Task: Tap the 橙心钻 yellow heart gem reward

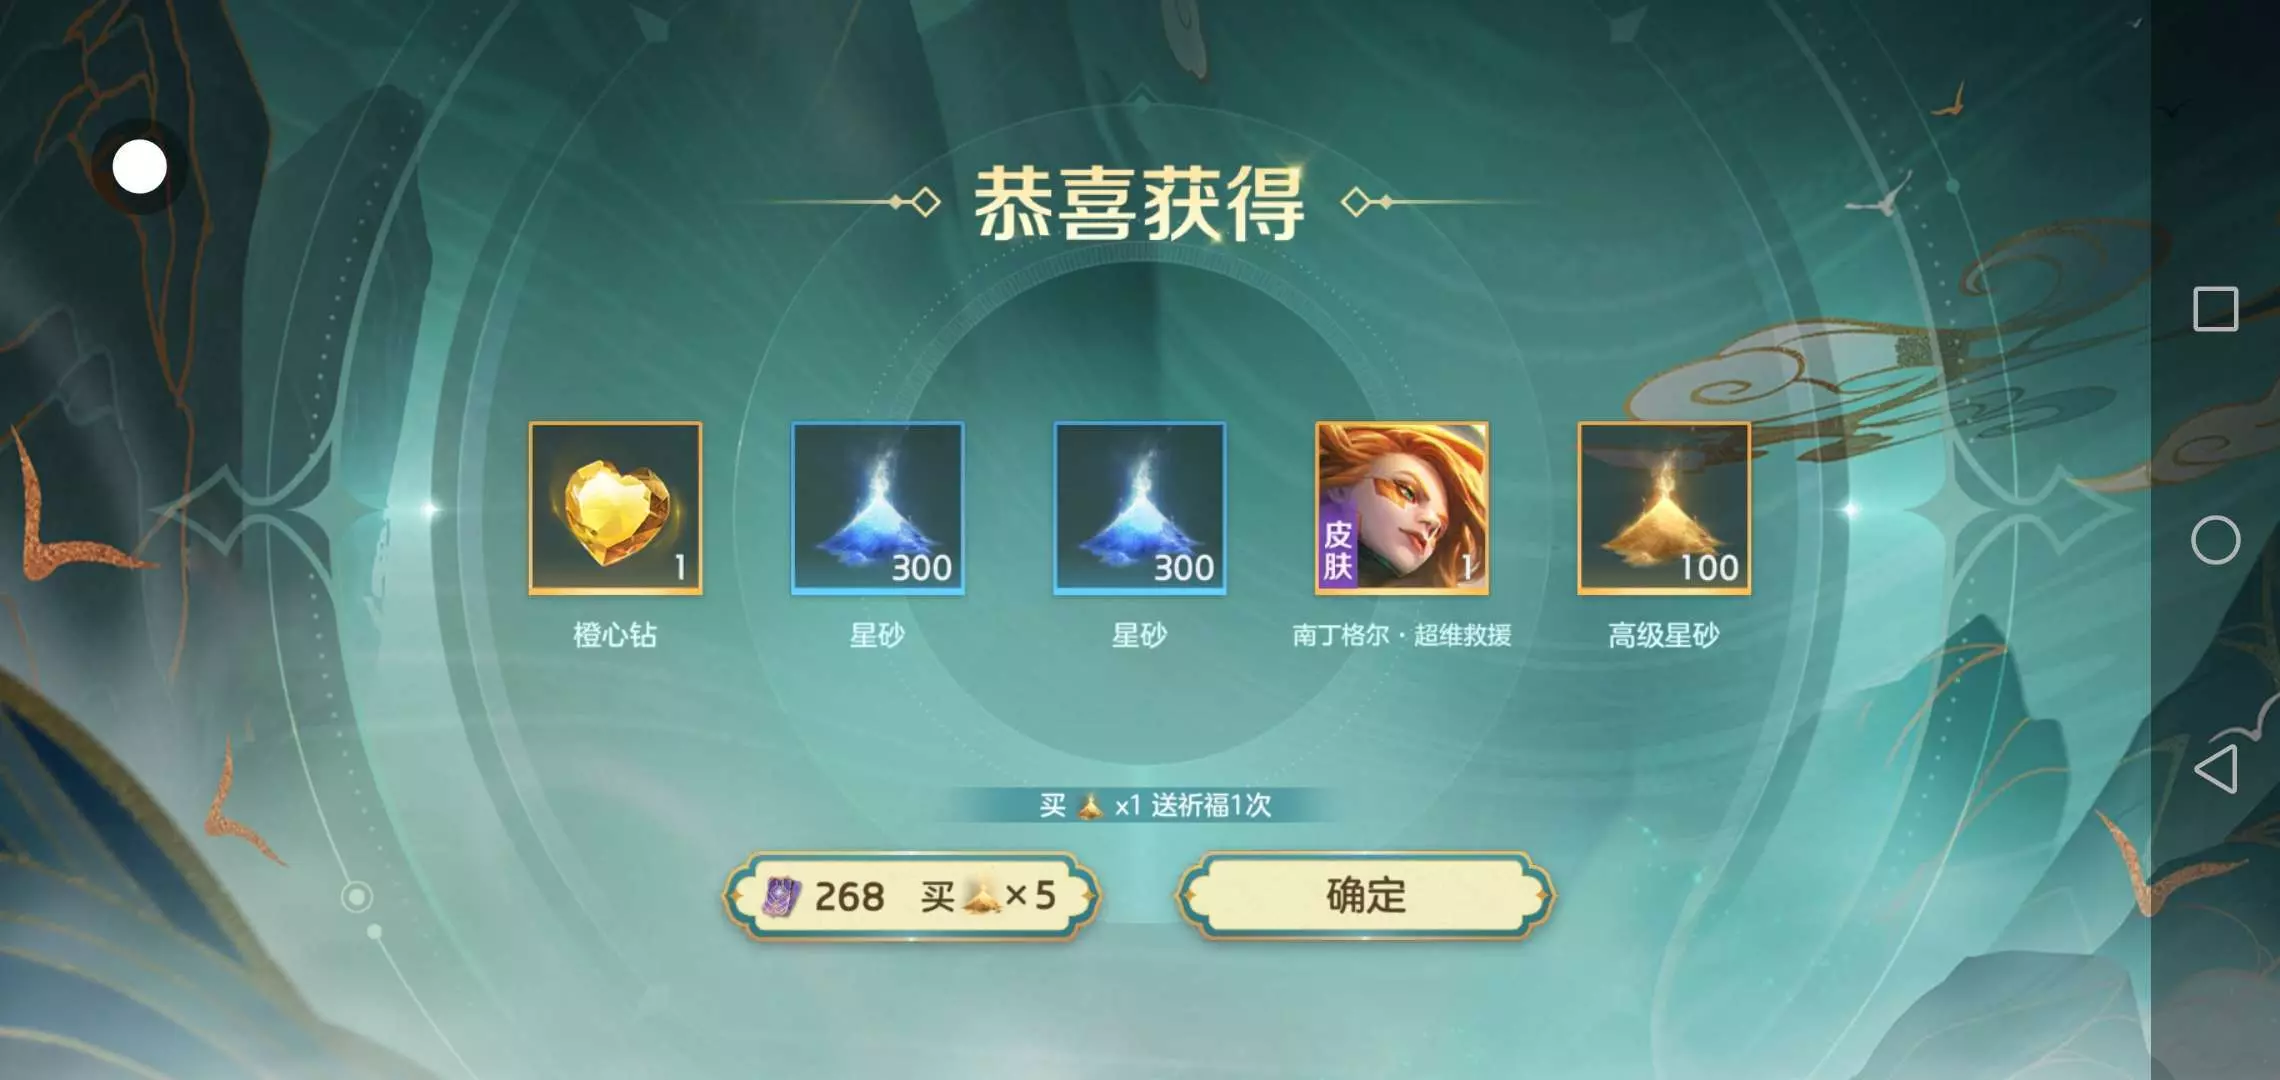Action: pyautogui.click(x=615, y=508)
